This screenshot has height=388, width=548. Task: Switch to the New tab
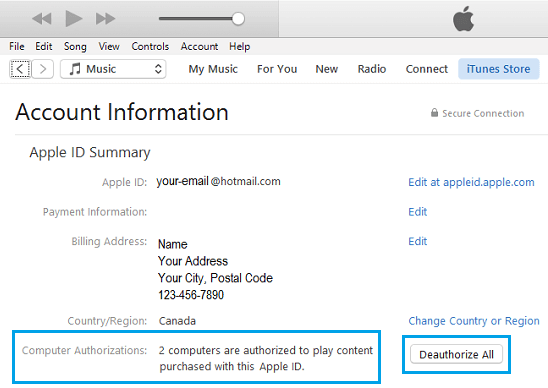327,69
